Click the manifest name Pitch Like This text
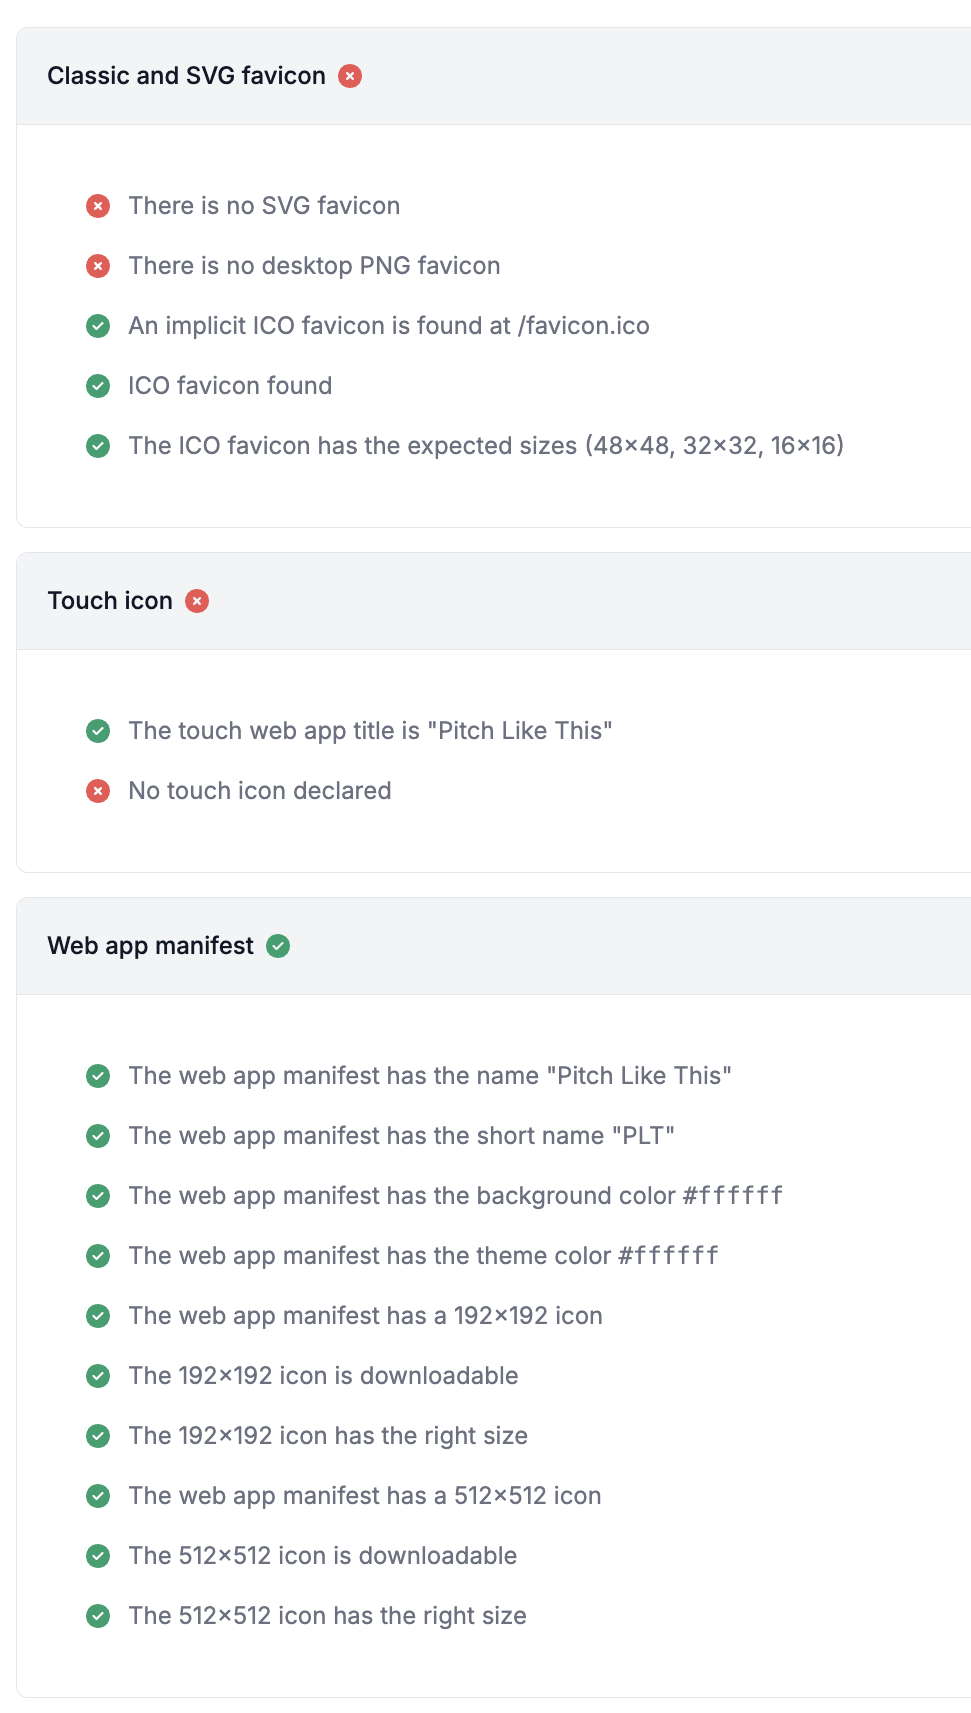This screenshot has height=1713, width=971. tap(430, 1076)
